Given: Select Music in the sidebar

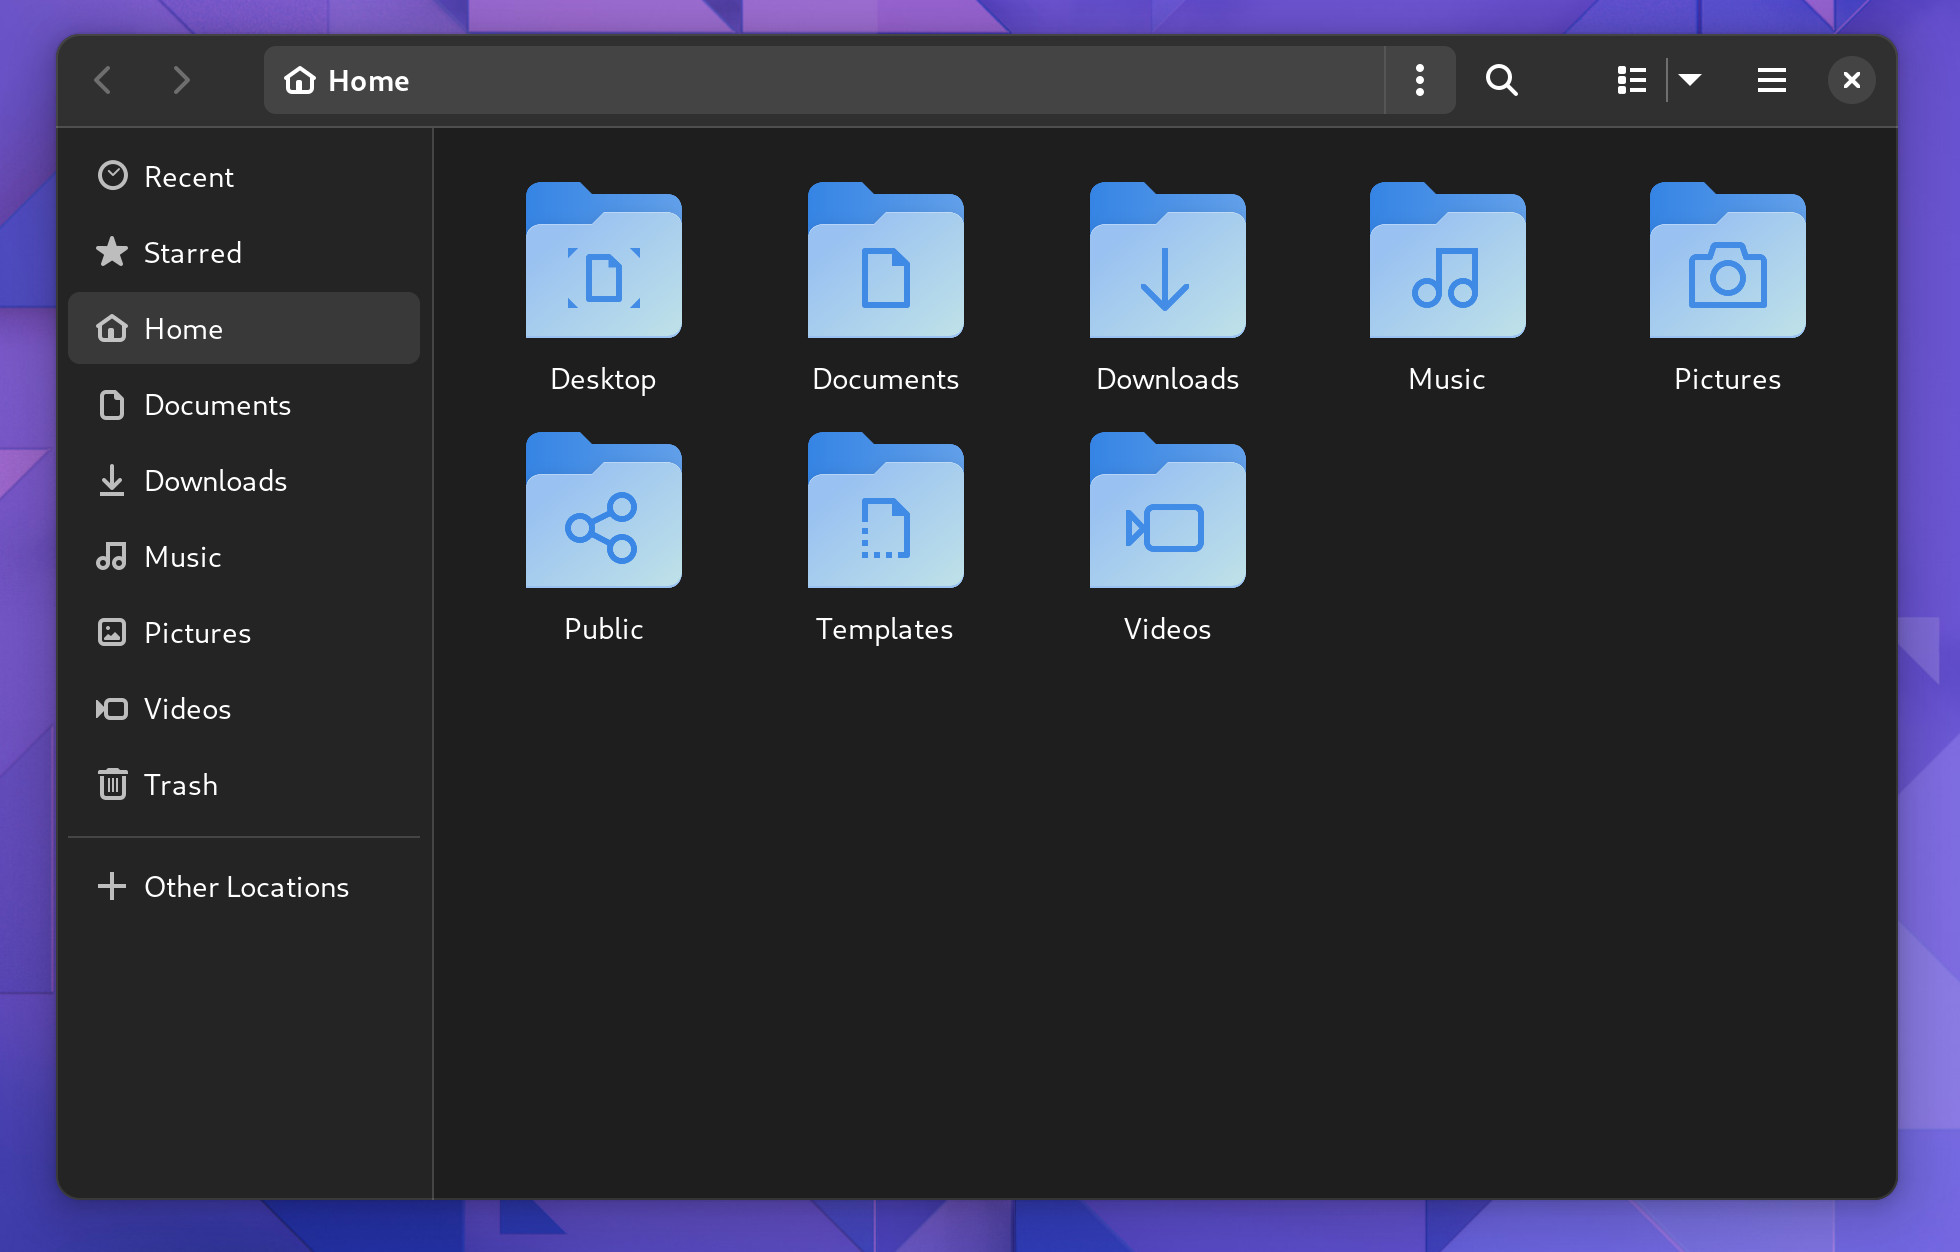Looking at the screenshot, I should pyautogui.click(x=183, y=556).
